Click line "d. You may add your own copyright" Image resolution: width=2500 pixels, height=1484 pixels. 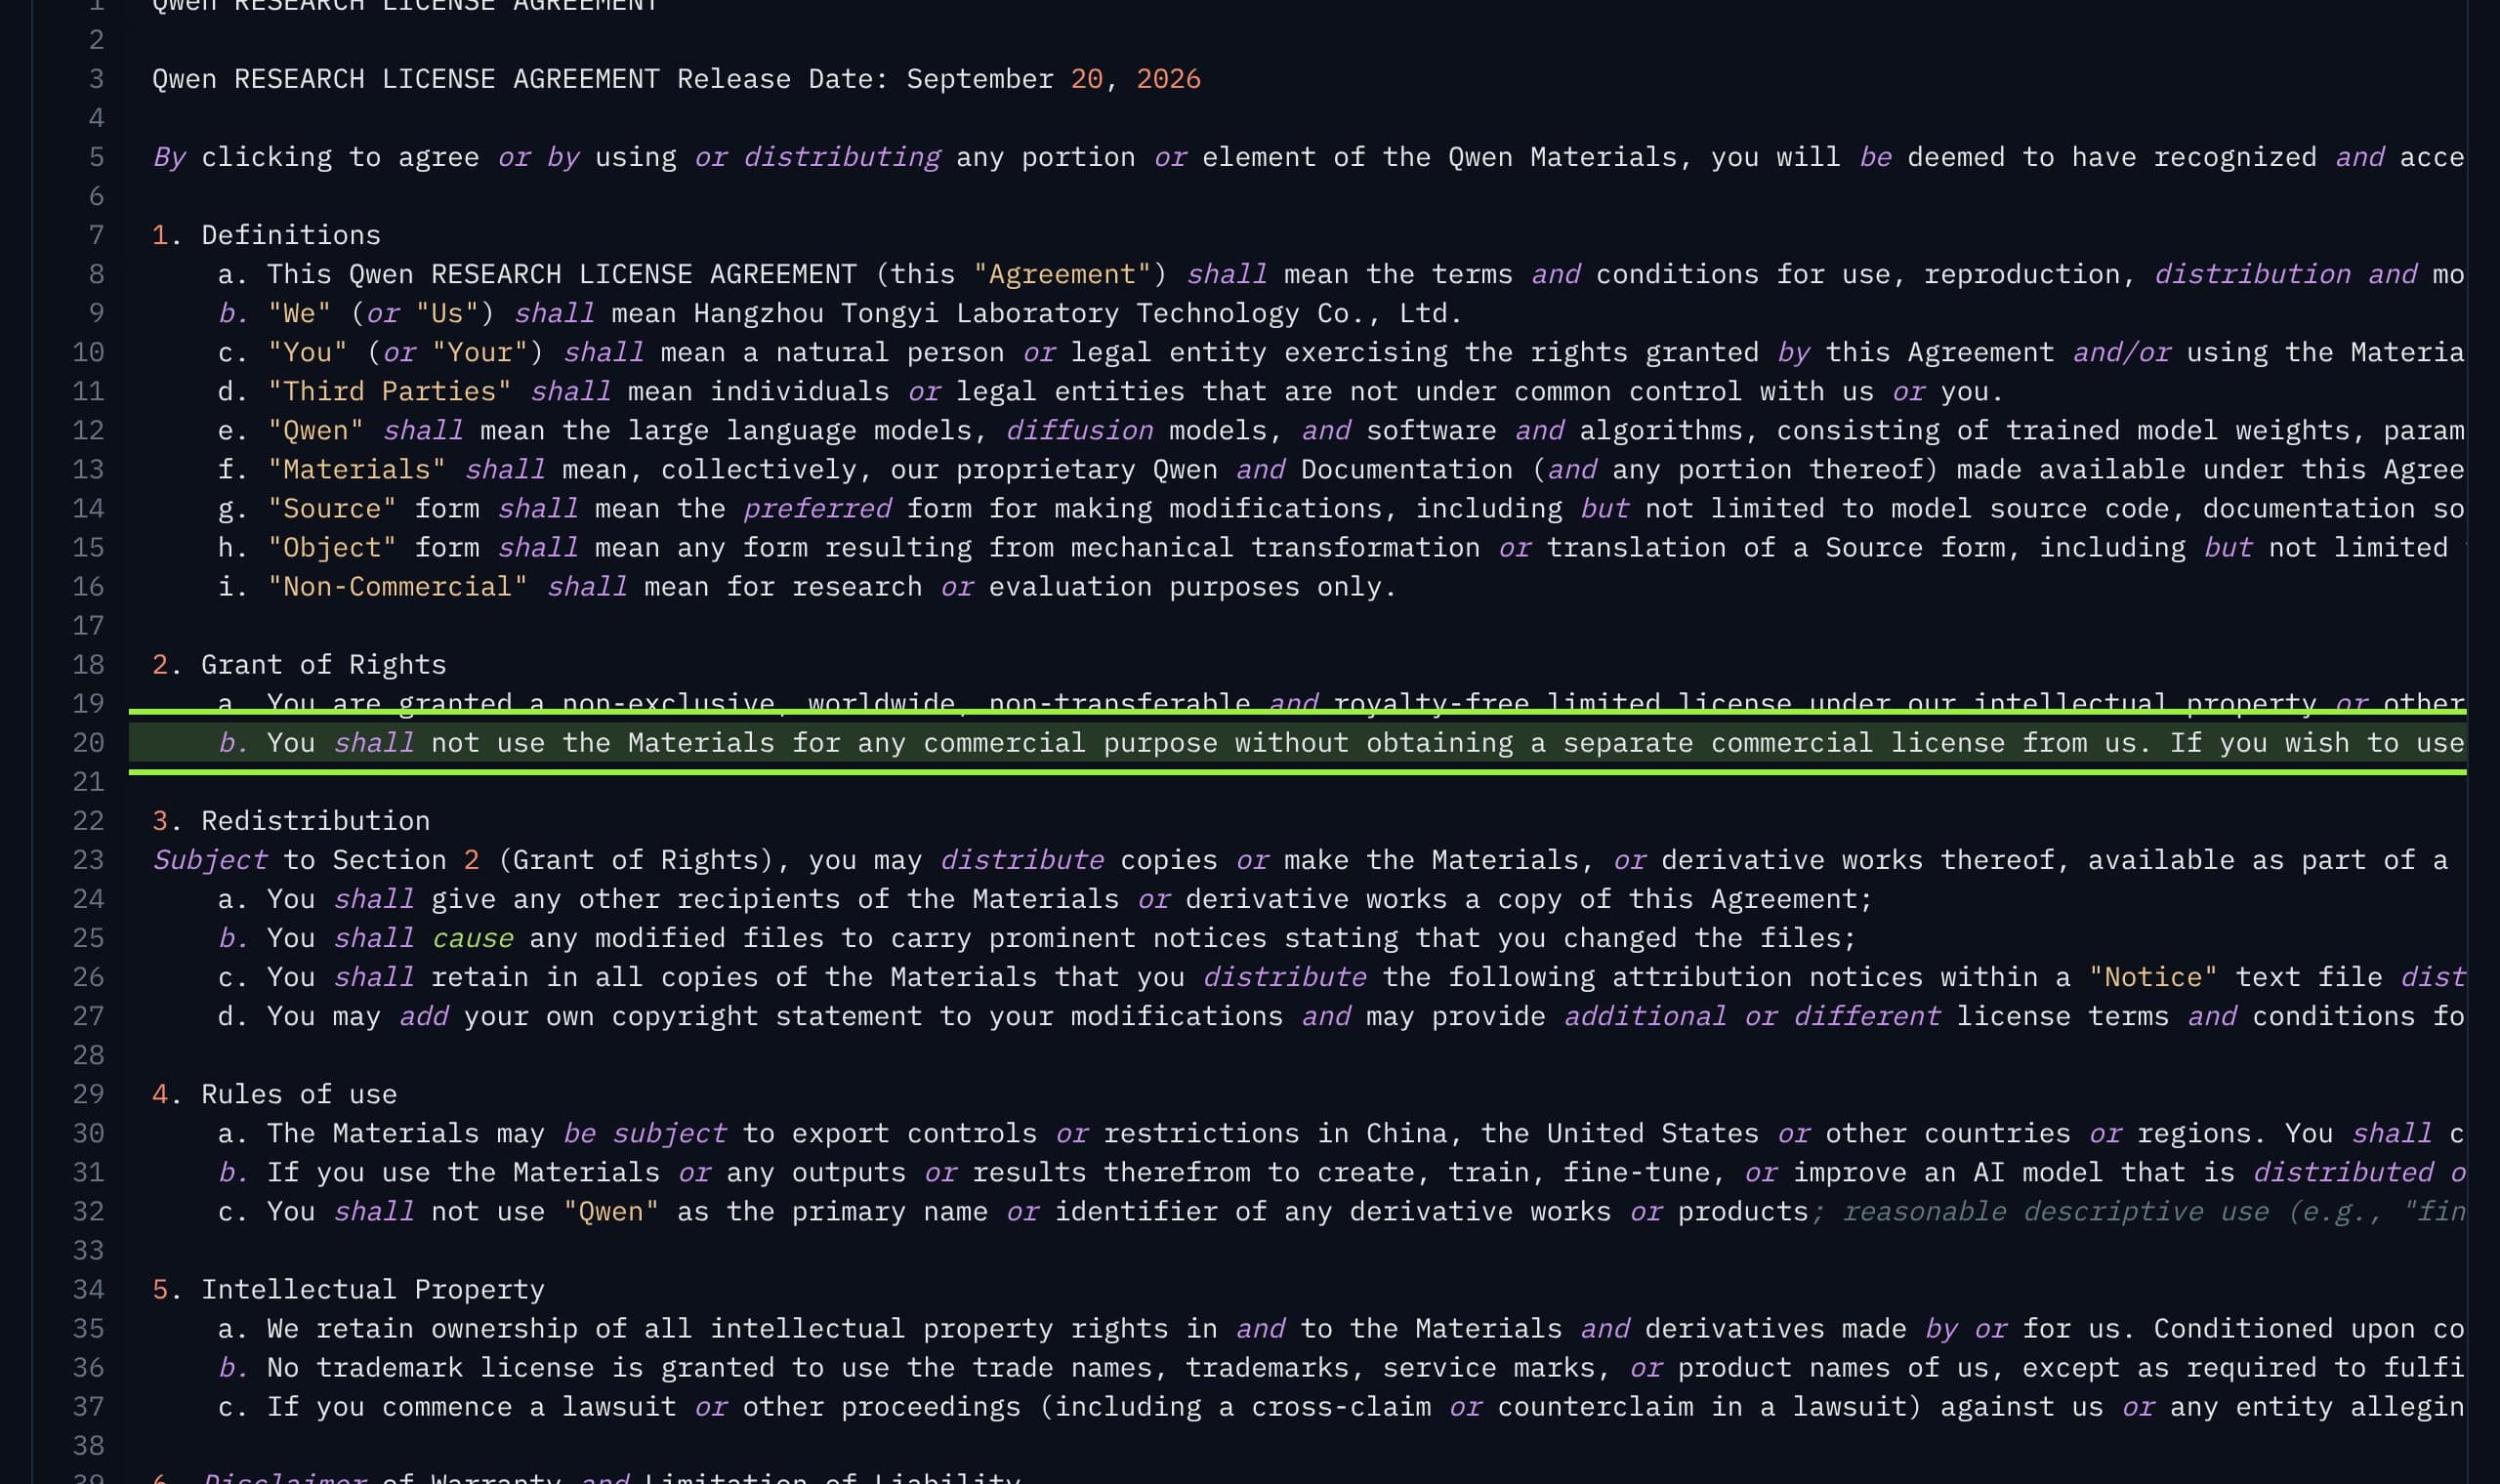coord(1341,1016)
